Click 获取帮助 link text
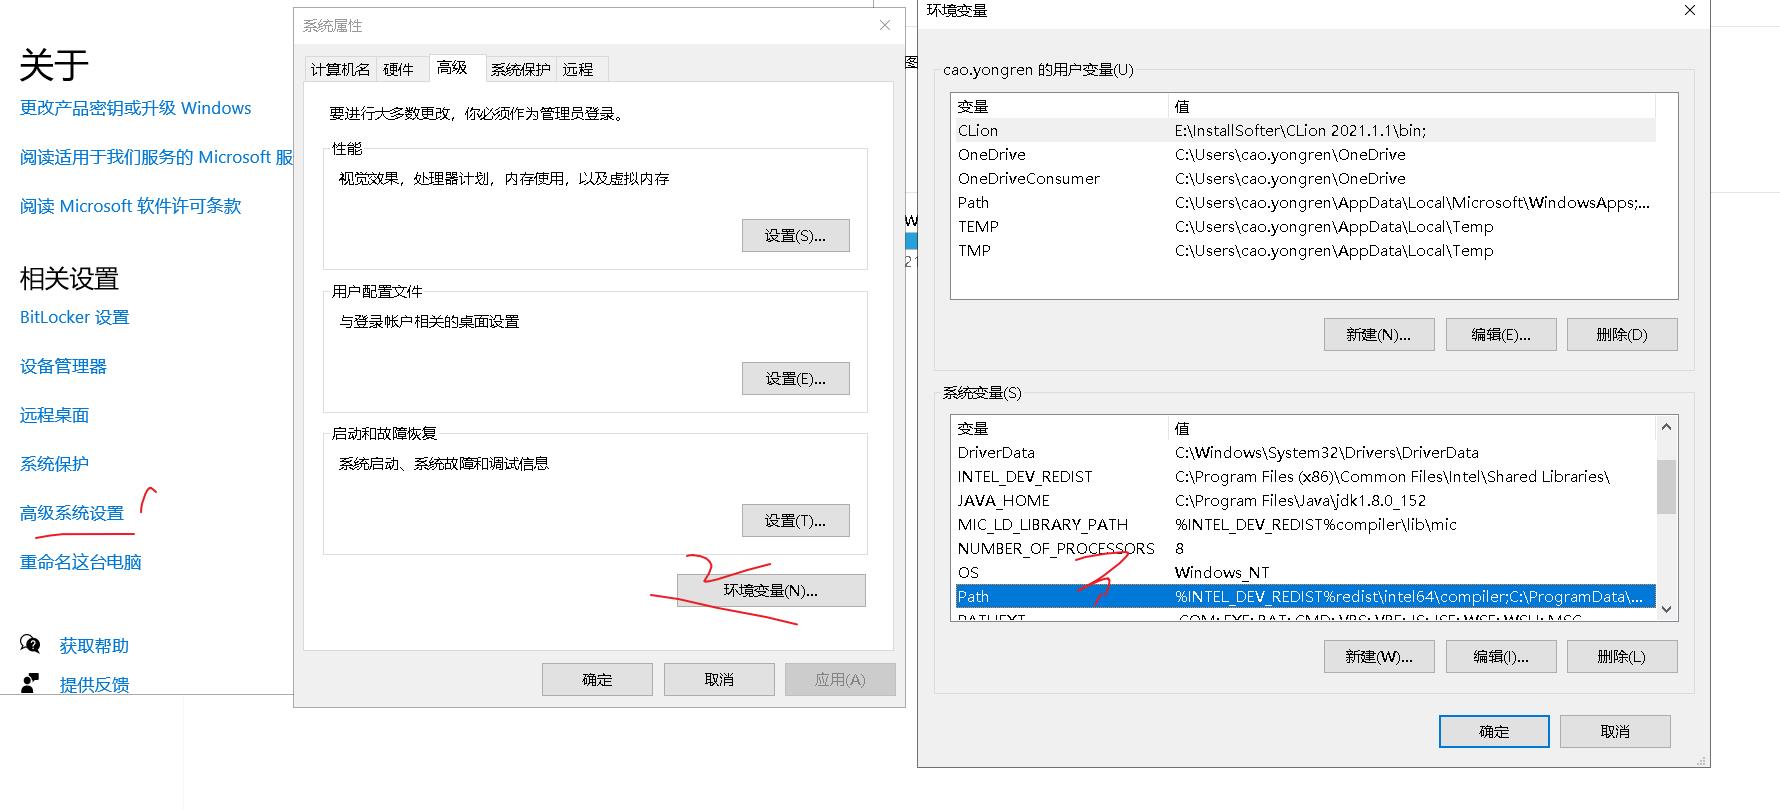The height and width of the screenshot is (810, 1780). click(x=94, y=646)
